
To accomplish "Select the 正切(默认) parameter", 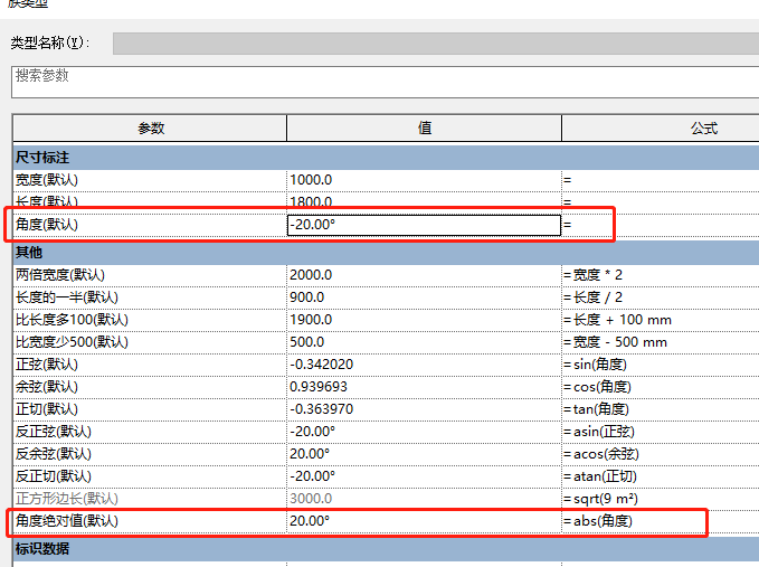I will [47, 410].
